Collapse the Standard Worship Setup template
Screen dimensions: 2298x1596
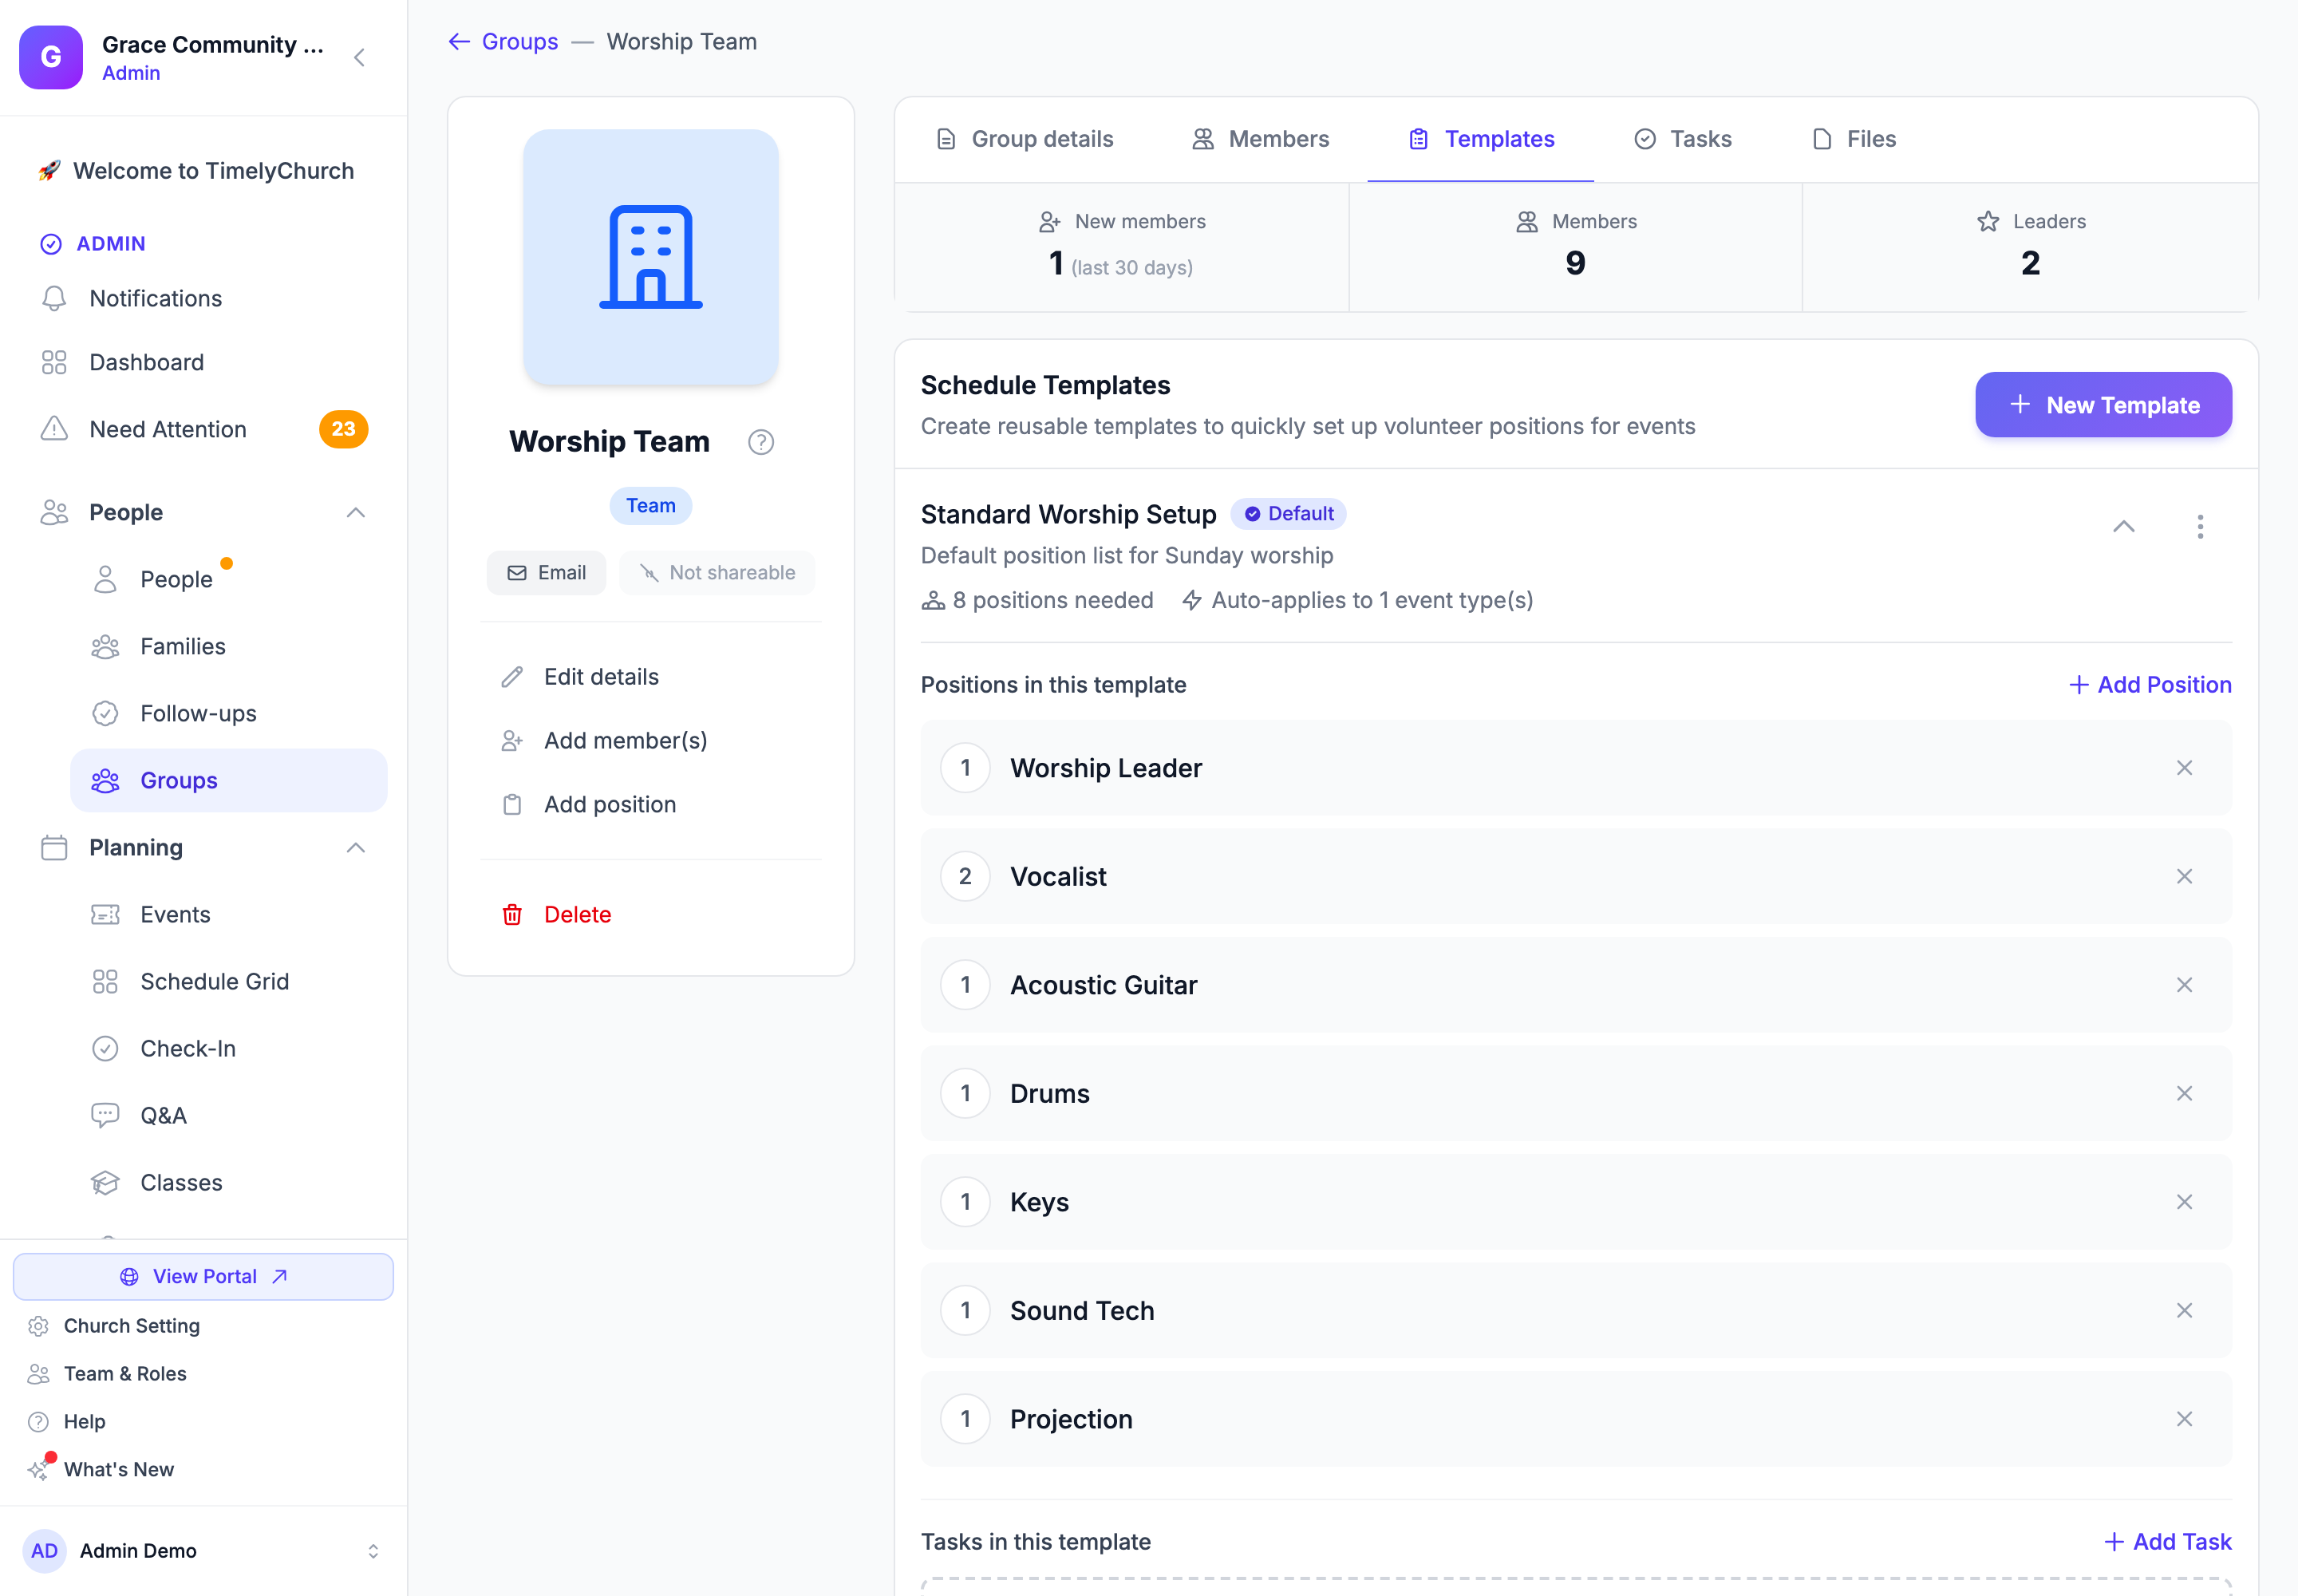[x=2124, y=527]
